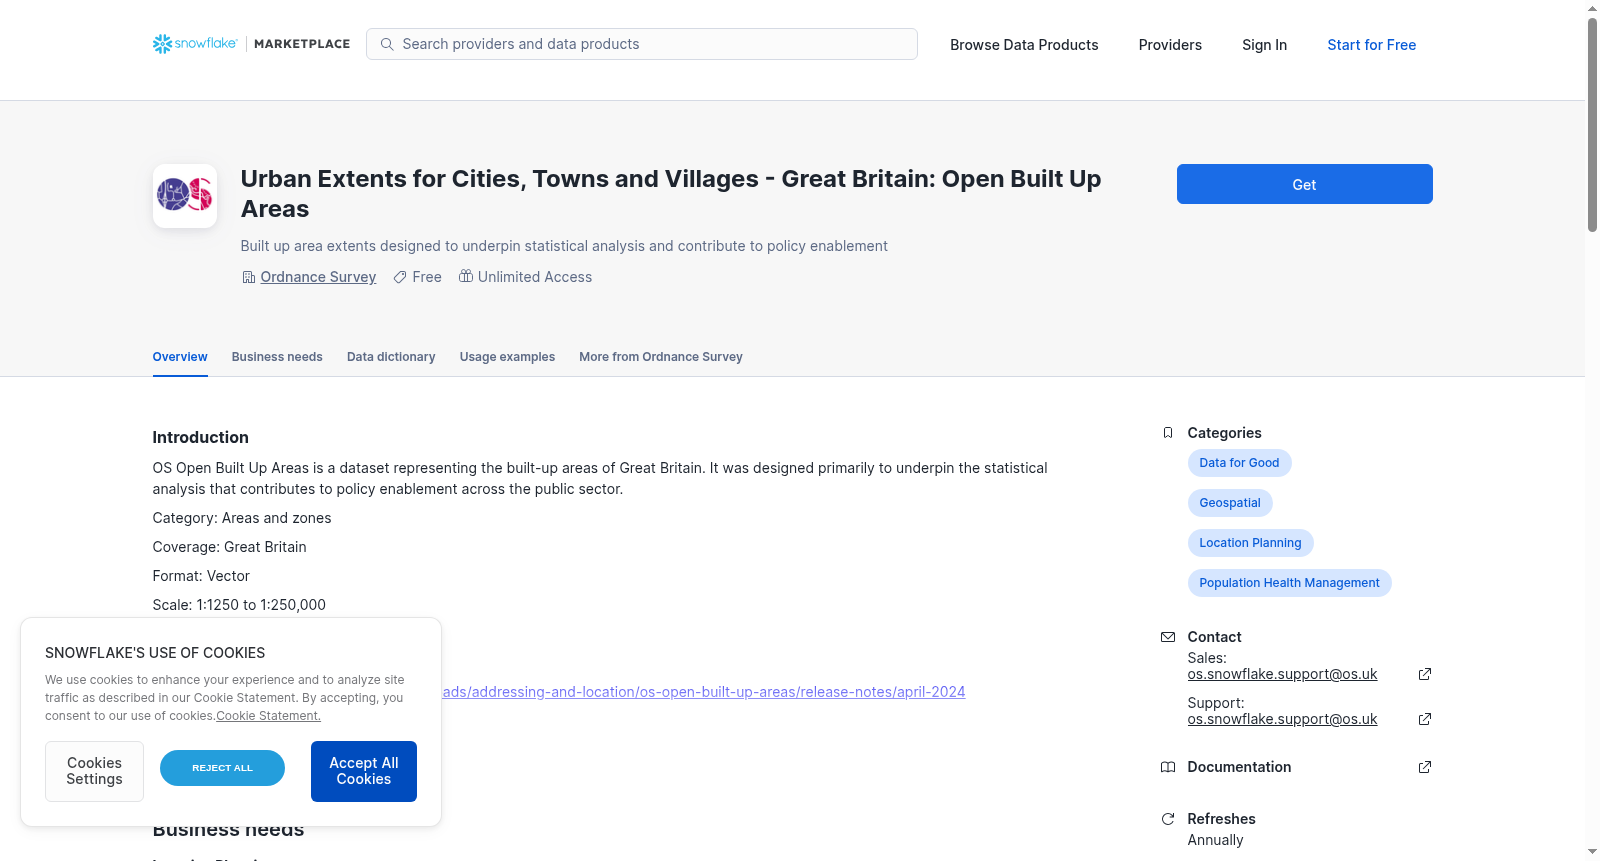
Task: Click the search magnifier icon
Action: click(x=387, y=44)
